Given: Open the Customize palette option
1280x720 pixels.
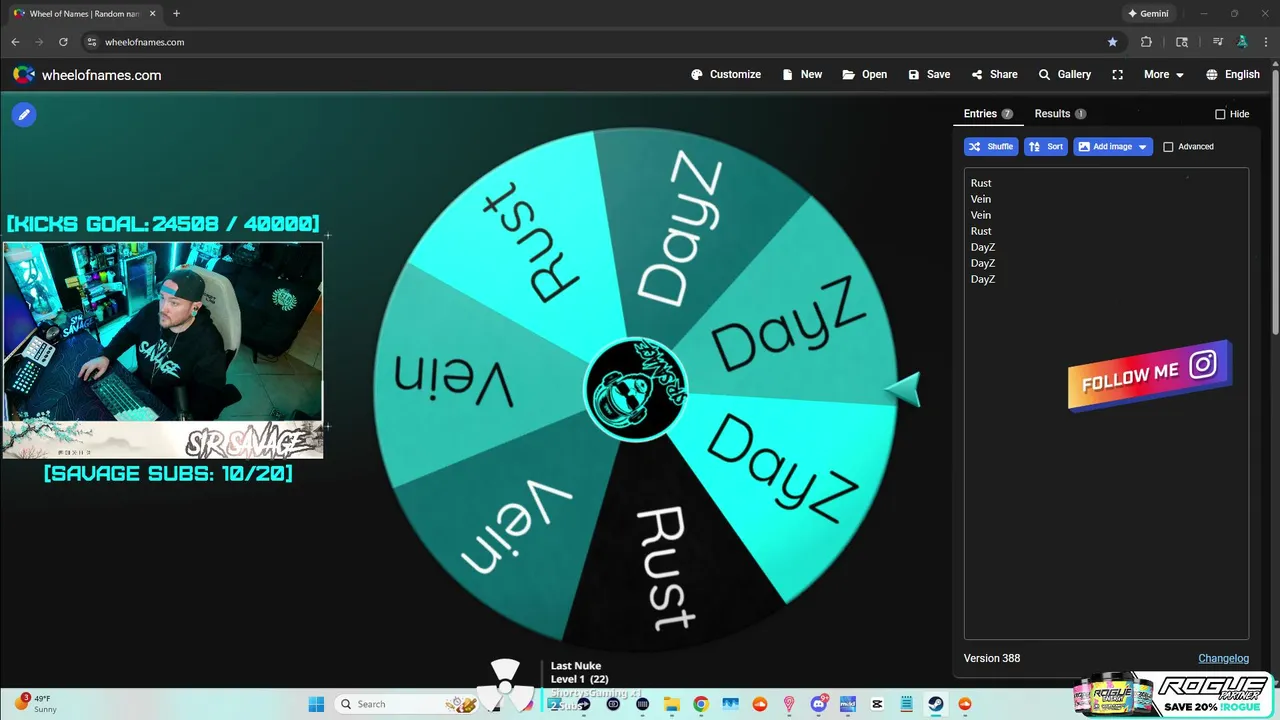Looking at the screenshot, I should (726, 75).
